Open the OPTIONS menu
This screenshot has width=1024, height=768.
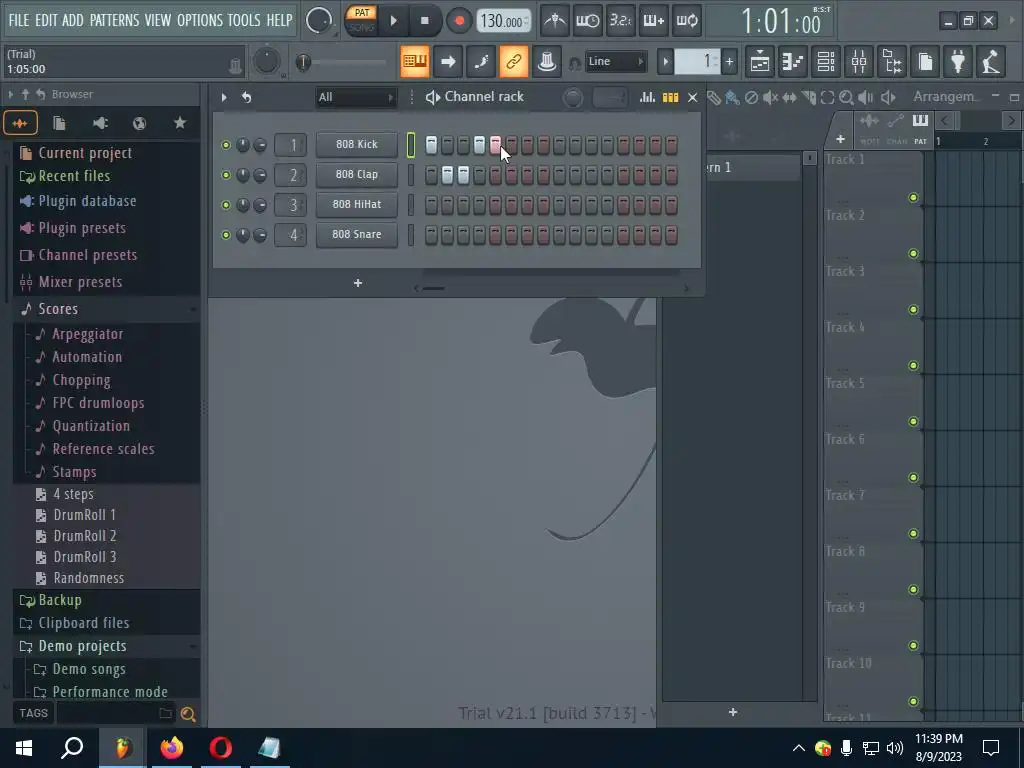point(200,20)
